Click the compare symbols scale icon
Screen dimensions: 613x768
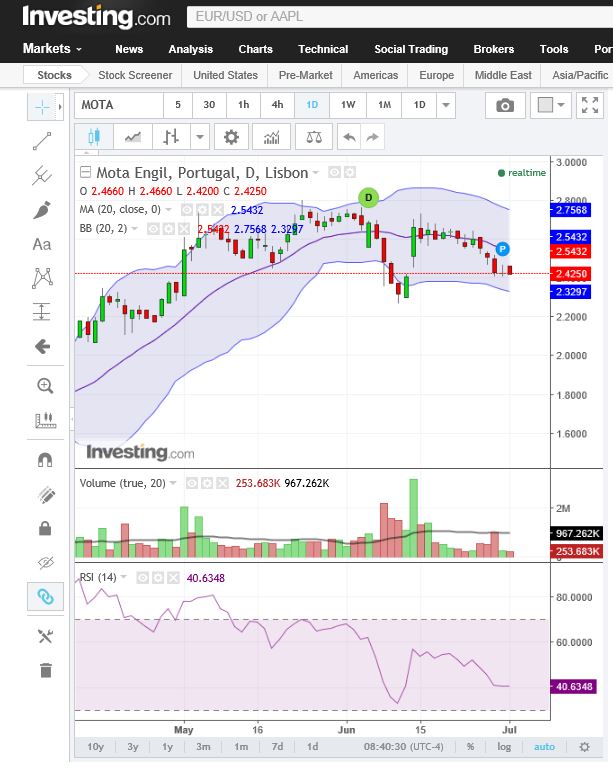[x=314, y=137]
